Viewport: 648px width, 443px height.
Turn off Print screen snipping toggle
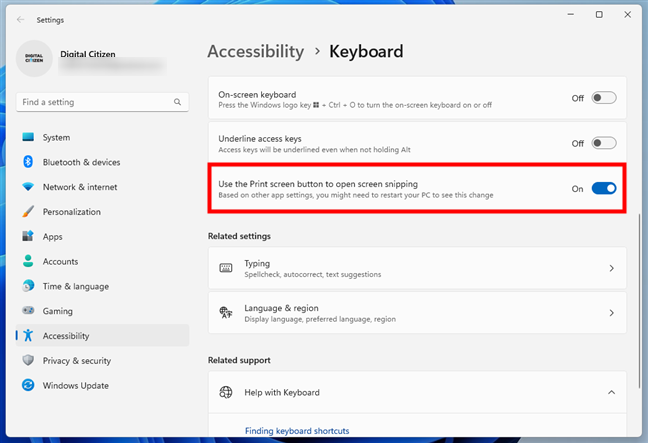coord(604,188)
